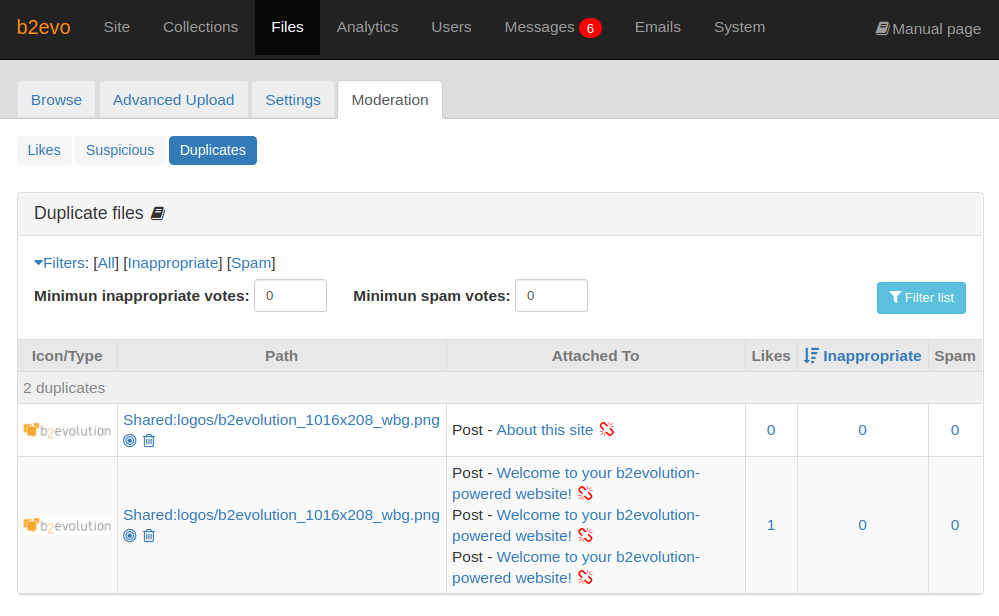Image resolution: width=999 pixels, height=616 pixels.
Task: Click the Spam count 0 in the About this site row
Action: tap(955, 430)
